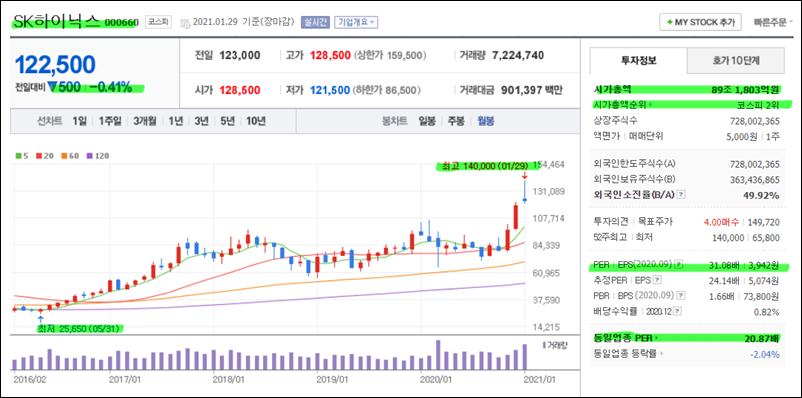Click the help icon next to 외국인소진율(B/A)
The height and width of the screenshot is (398, 802).
coord(682,195)
